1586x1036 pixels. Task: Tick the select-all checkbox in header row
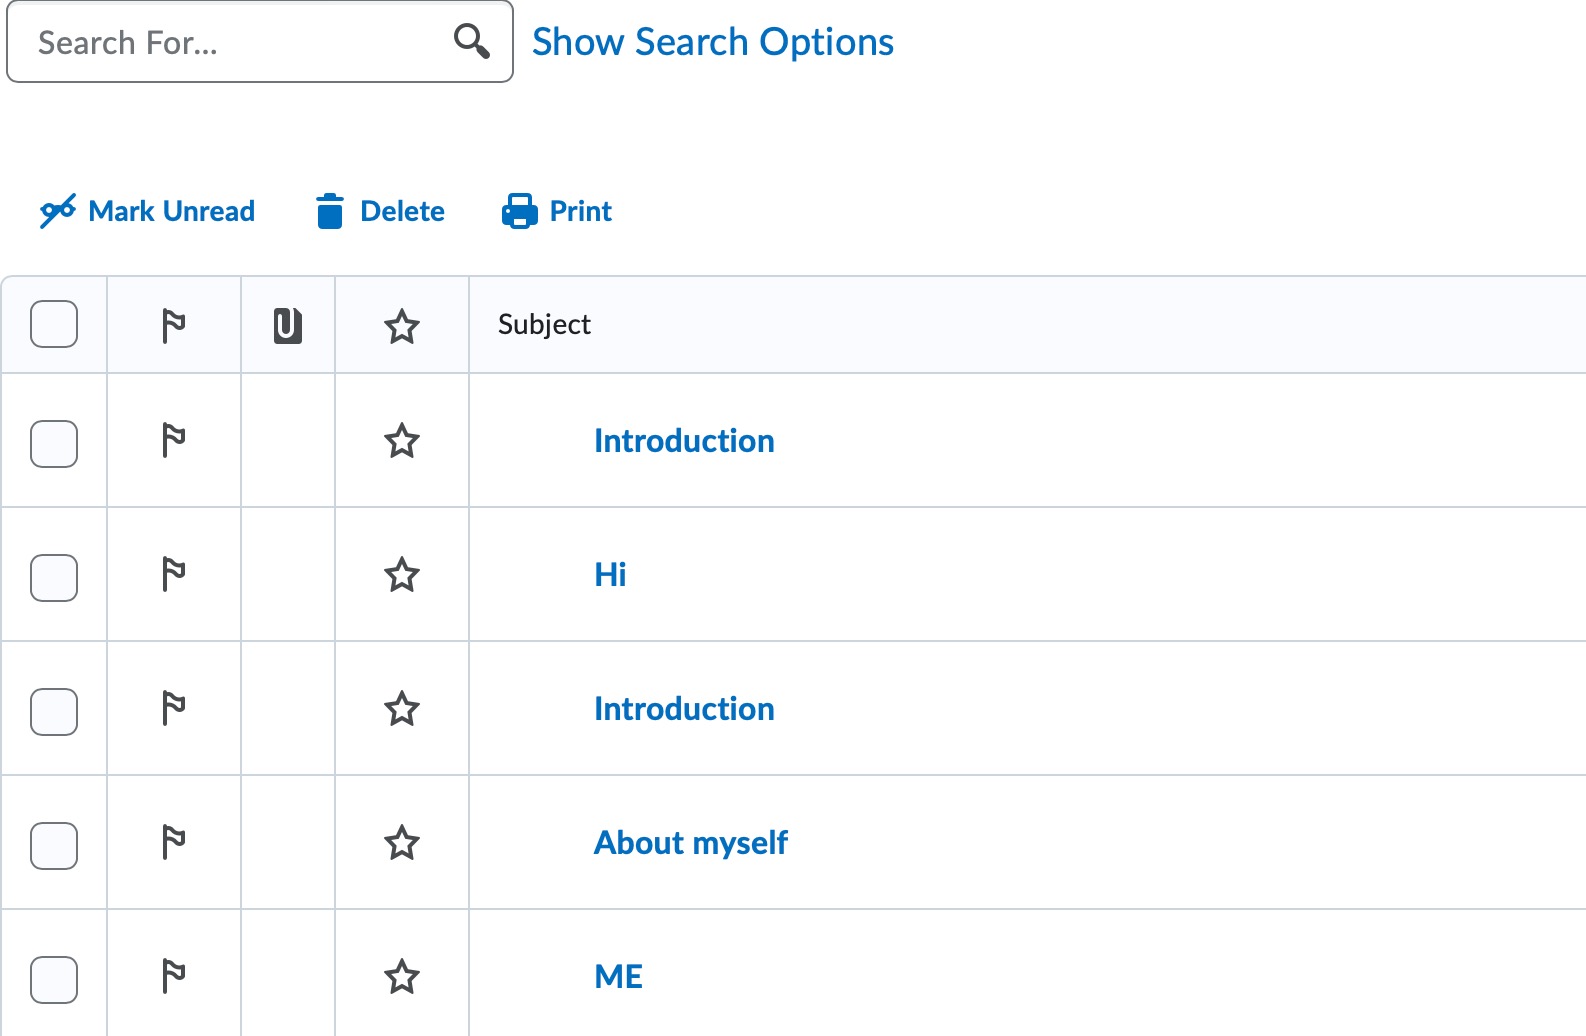click(x=54, y=324)
